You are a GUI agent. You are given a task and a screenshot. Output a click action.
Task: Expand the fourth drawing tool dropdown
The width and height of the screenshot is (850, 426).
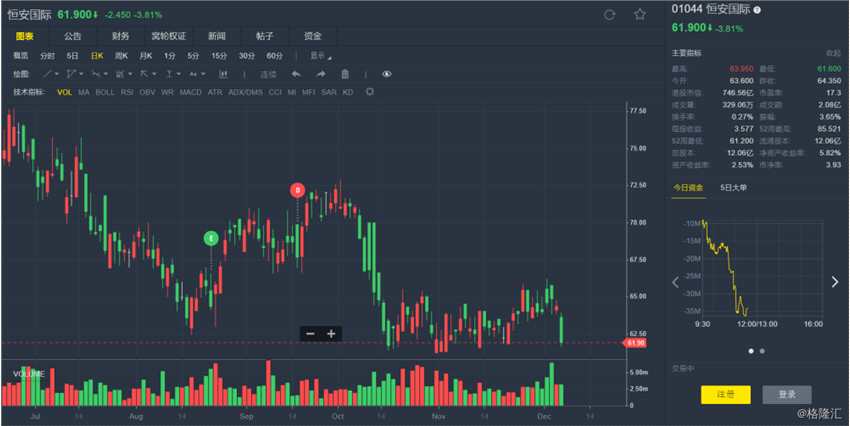point(130,74)
